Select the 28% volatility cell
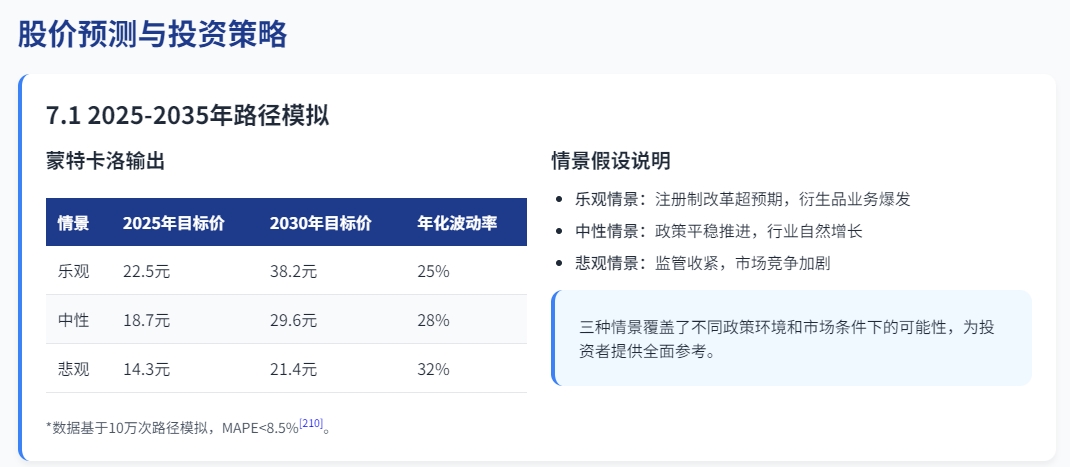 [x=433, y=320]
